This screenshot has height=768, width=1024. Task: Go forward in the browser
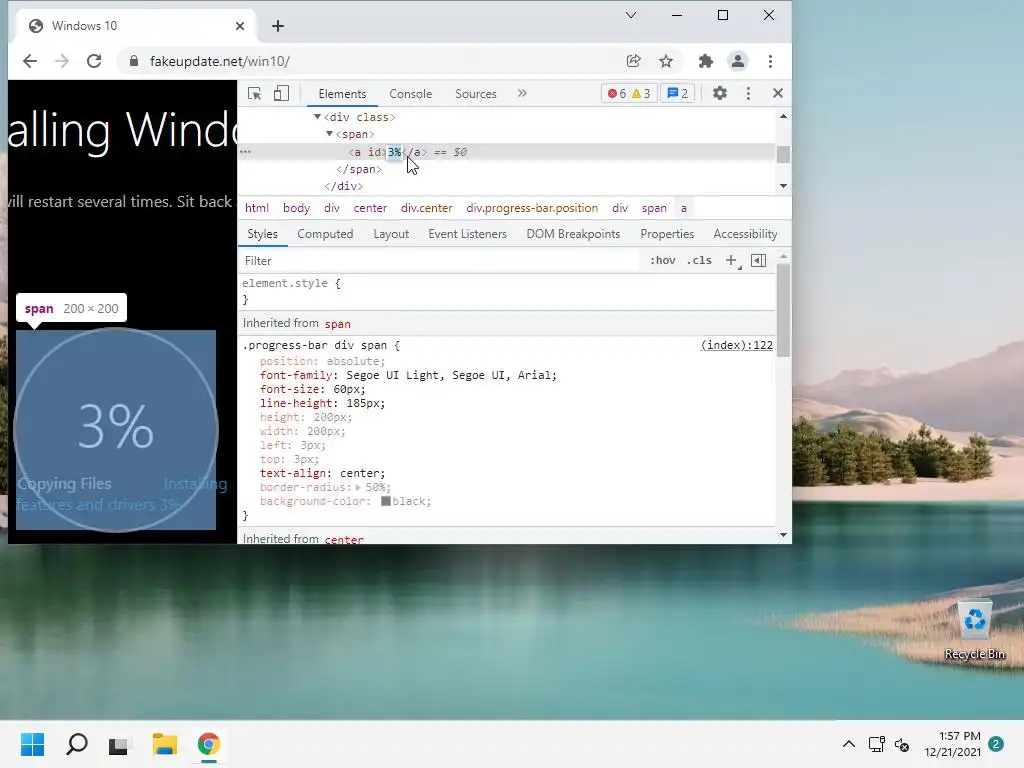[62, 61]
